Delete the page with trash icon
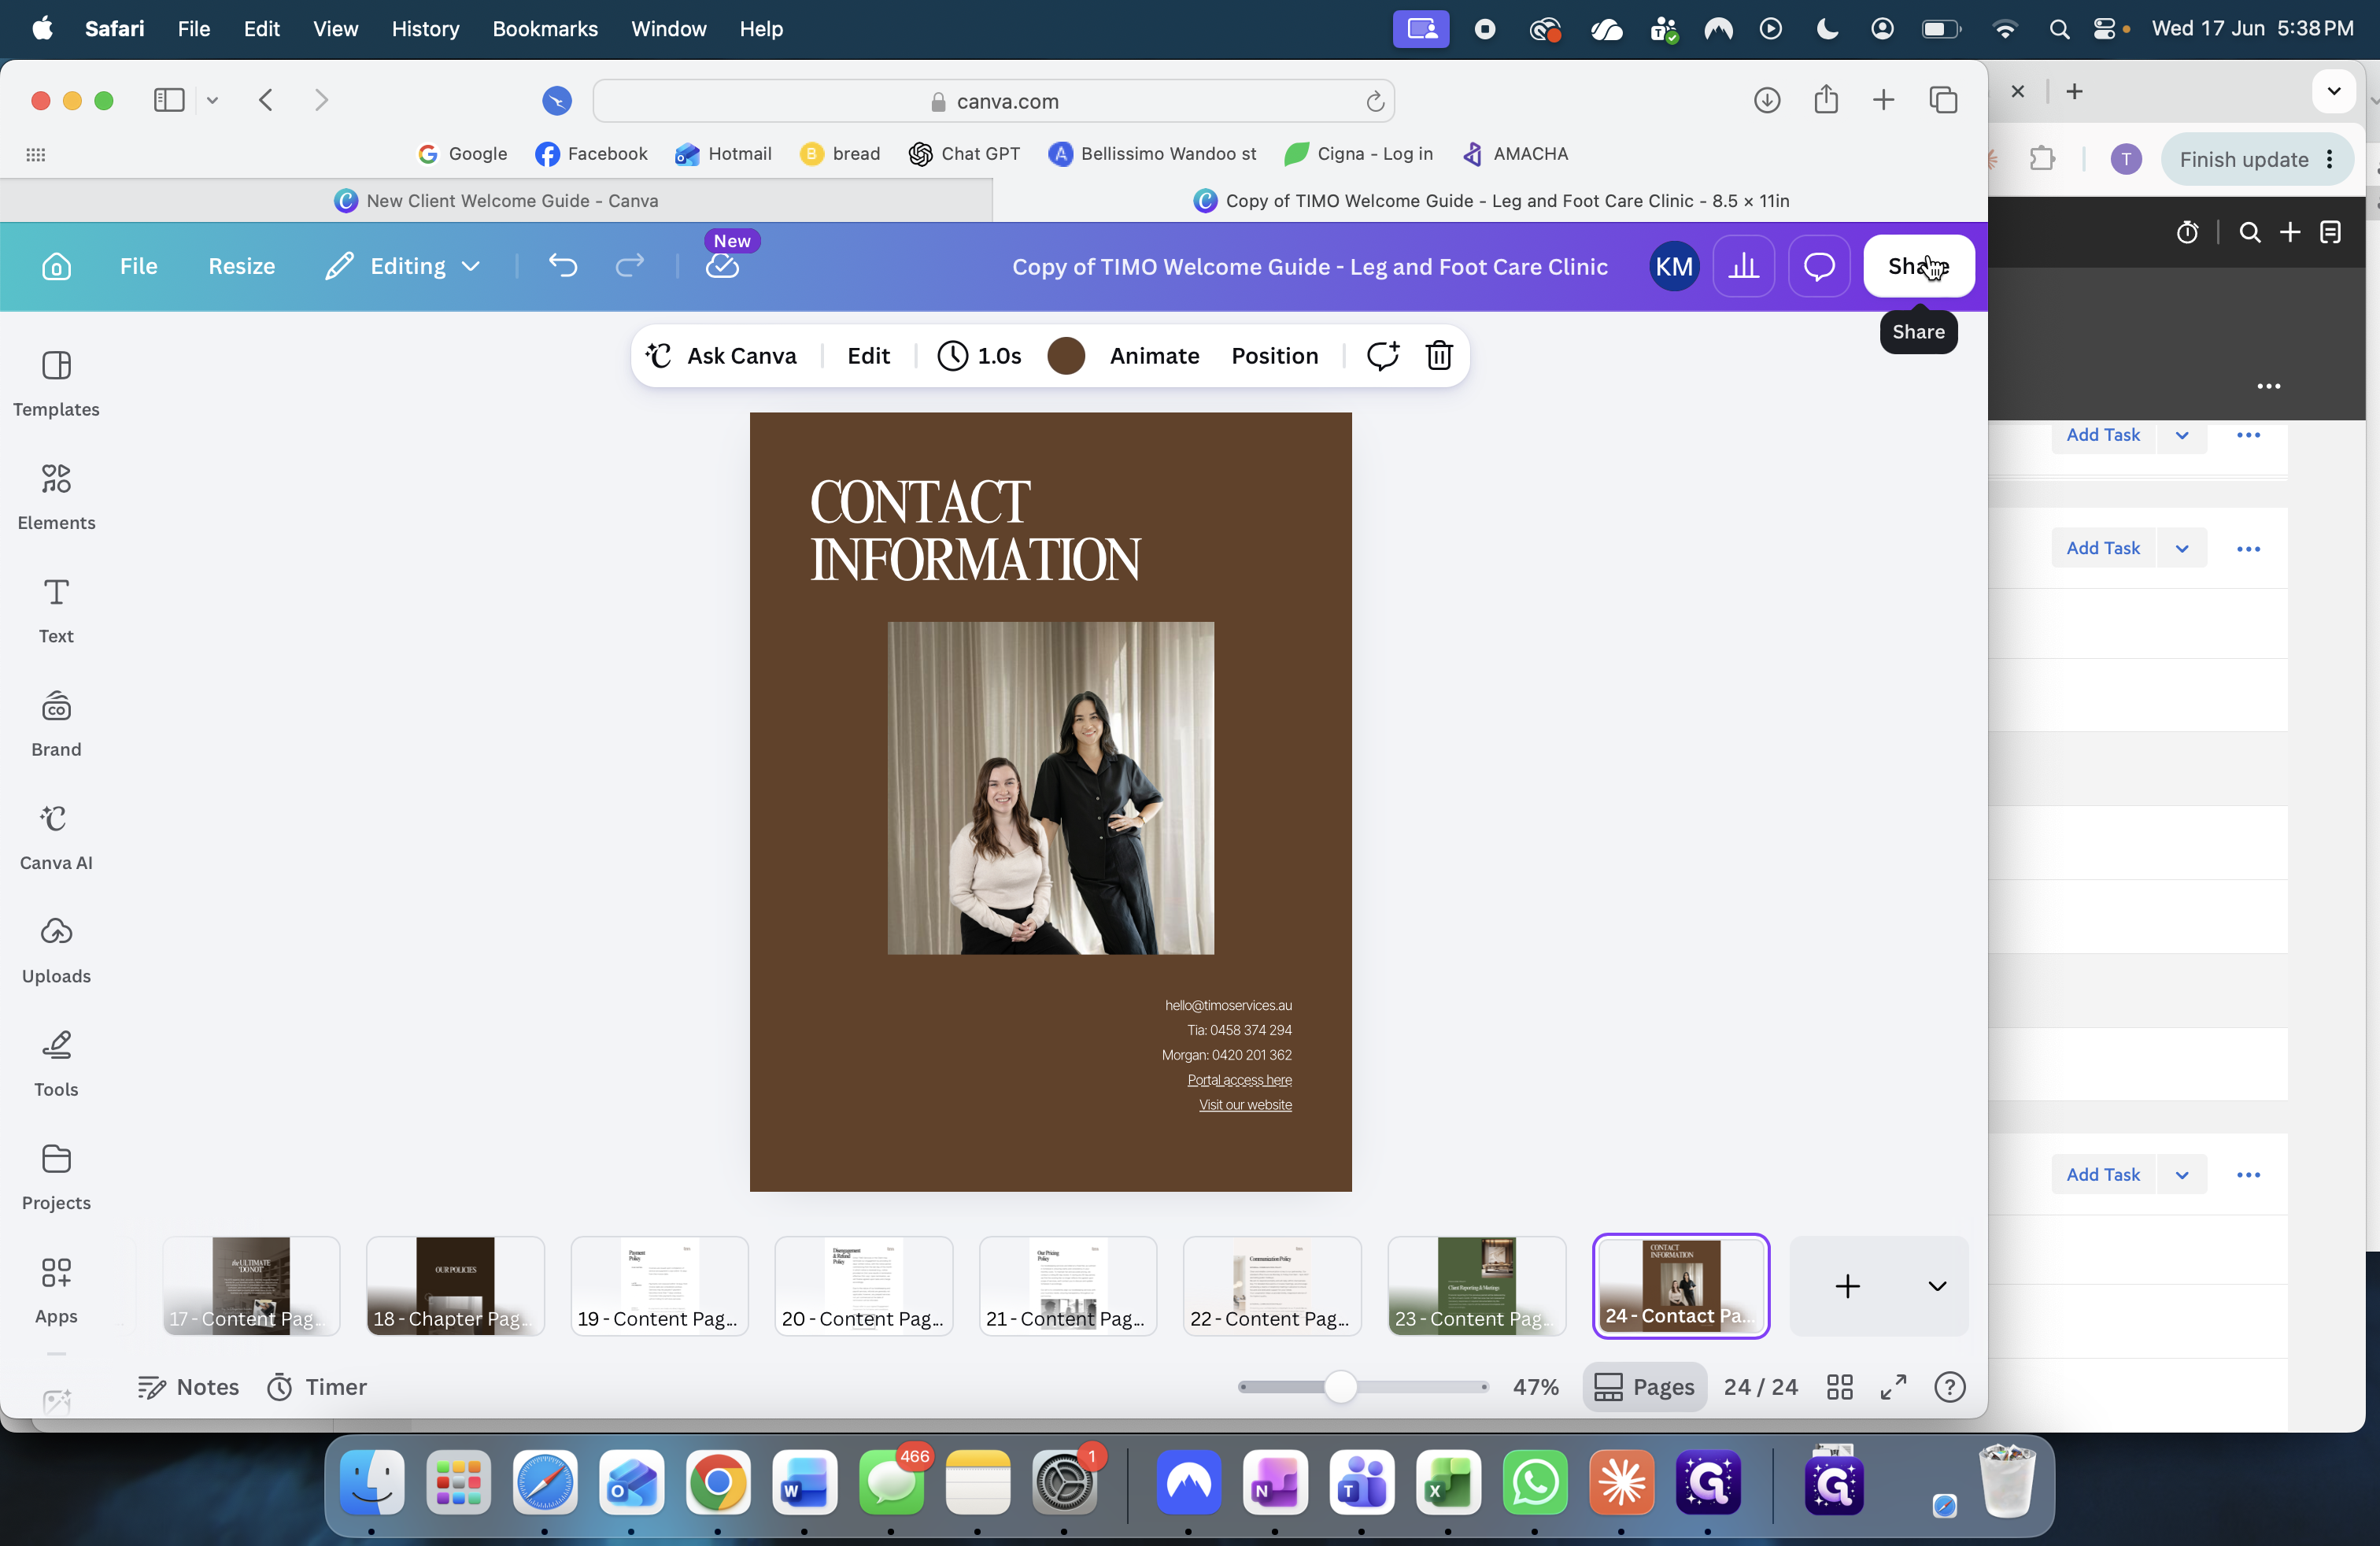 pos(1439,356)
